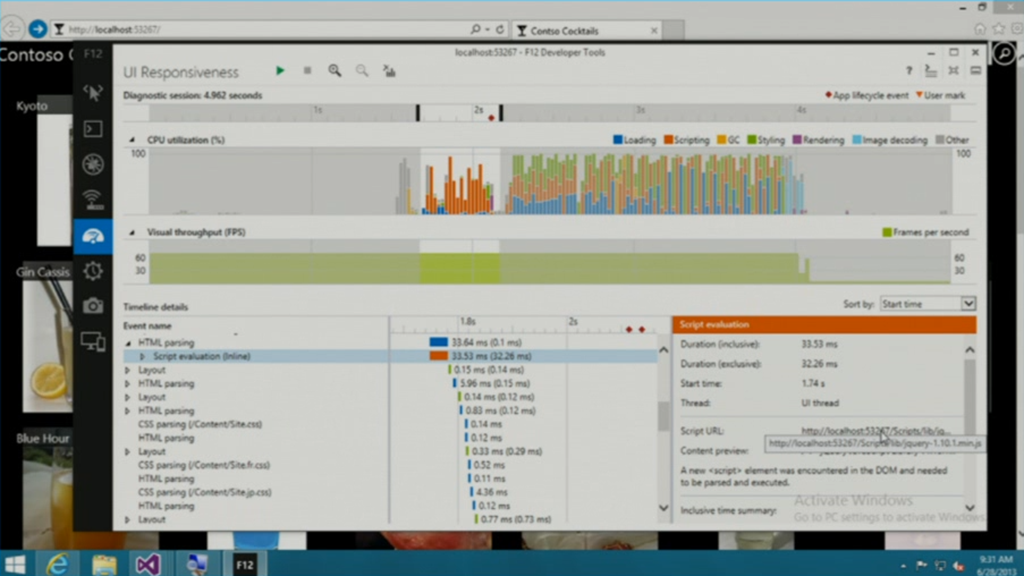Open the Windows Start button

pyautogui.click(x=14, y=564)
